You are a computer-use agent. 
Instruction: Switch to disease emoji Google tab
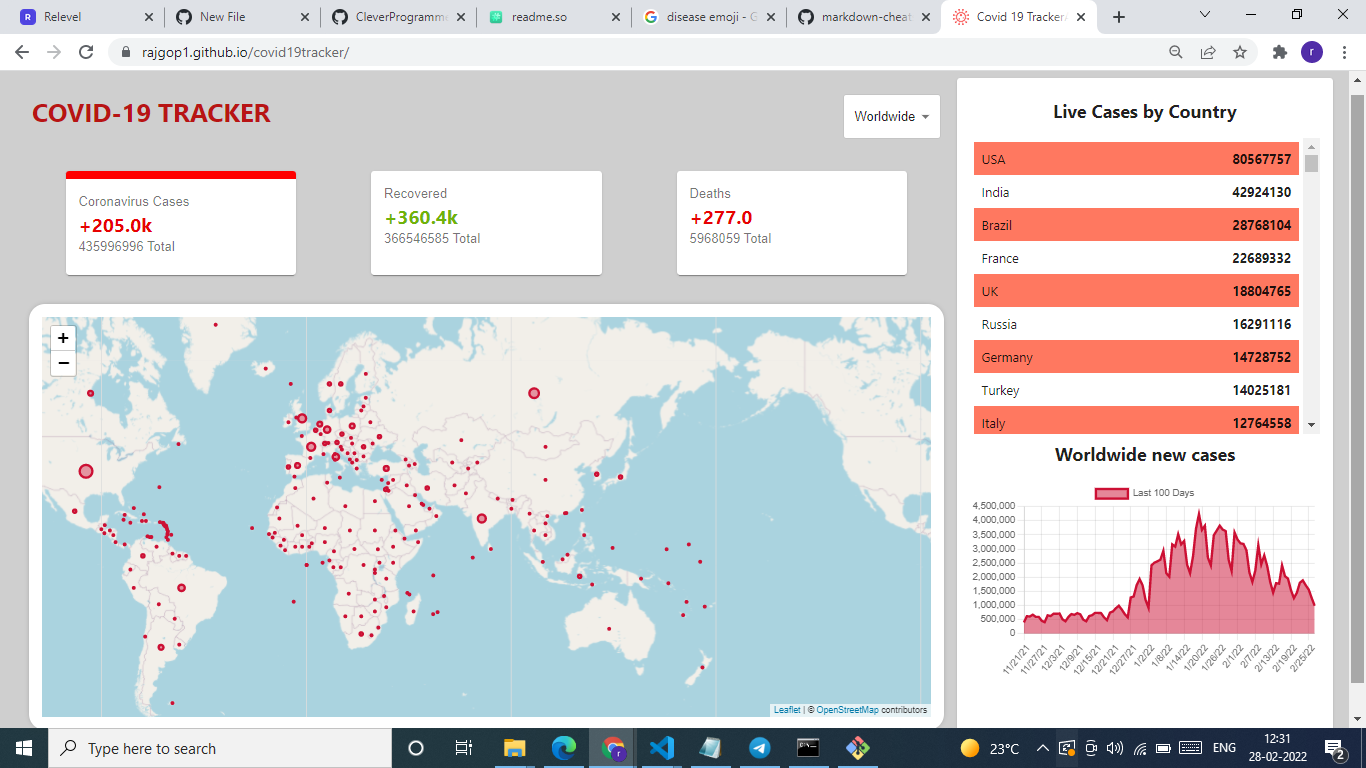[709, 17]
